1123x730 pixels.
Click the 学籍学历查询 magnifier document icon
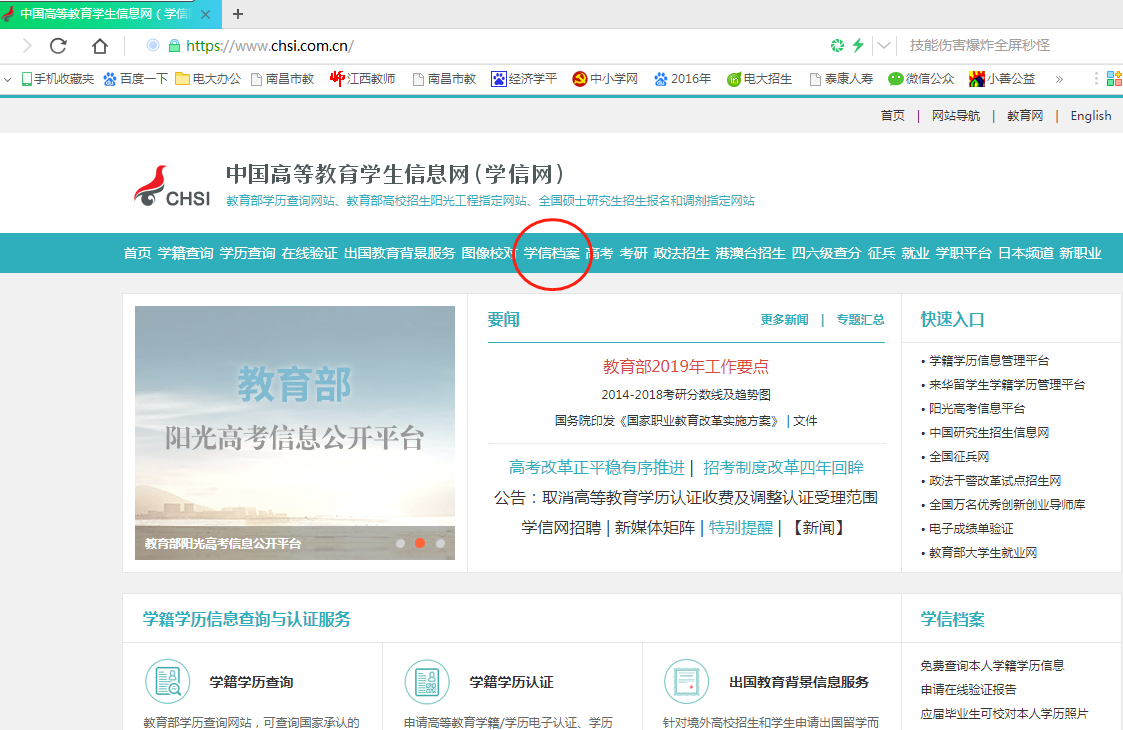167,682
